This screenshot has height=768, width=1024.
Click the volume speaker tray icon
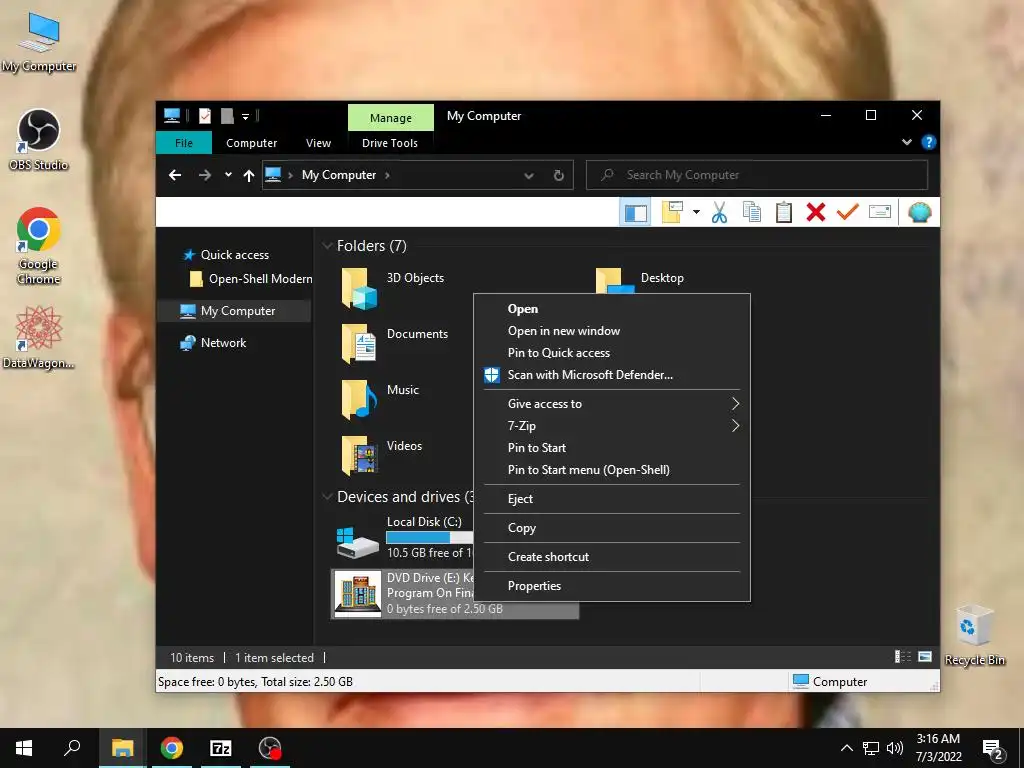pyautogui.click(x=895, y=748)
